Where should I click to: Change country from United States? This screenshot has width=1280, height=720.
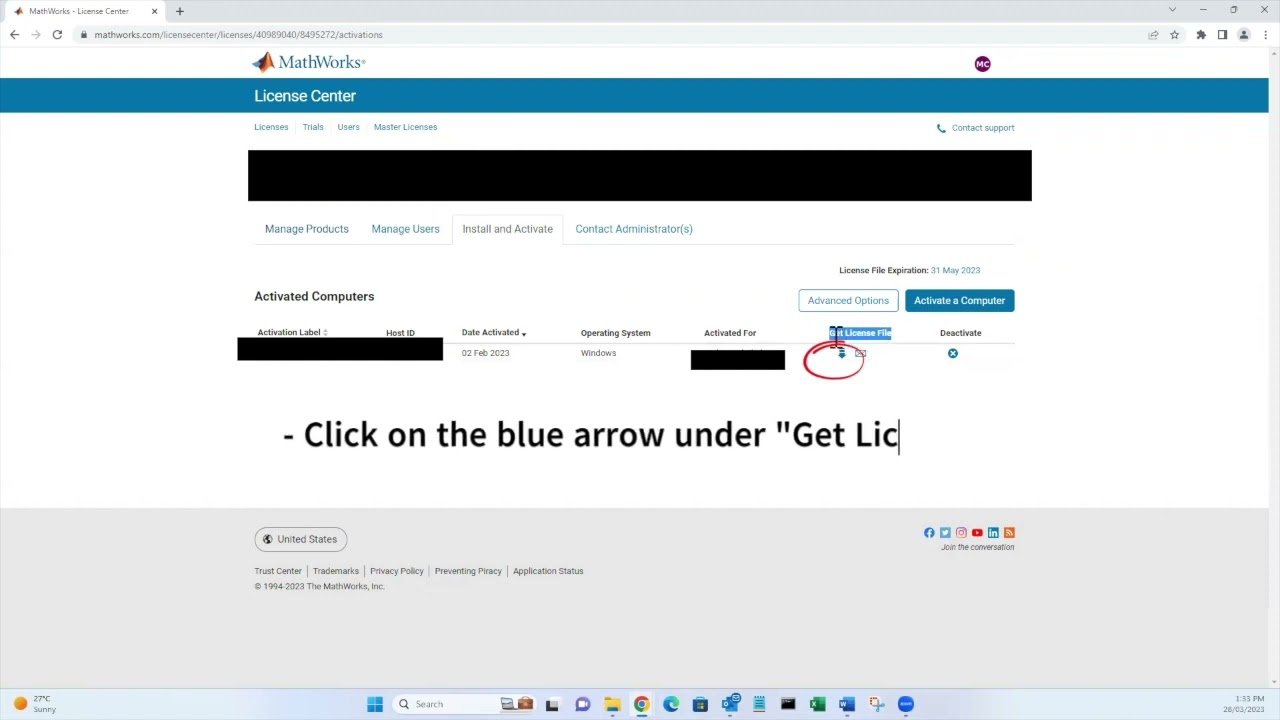pos(300,539)
